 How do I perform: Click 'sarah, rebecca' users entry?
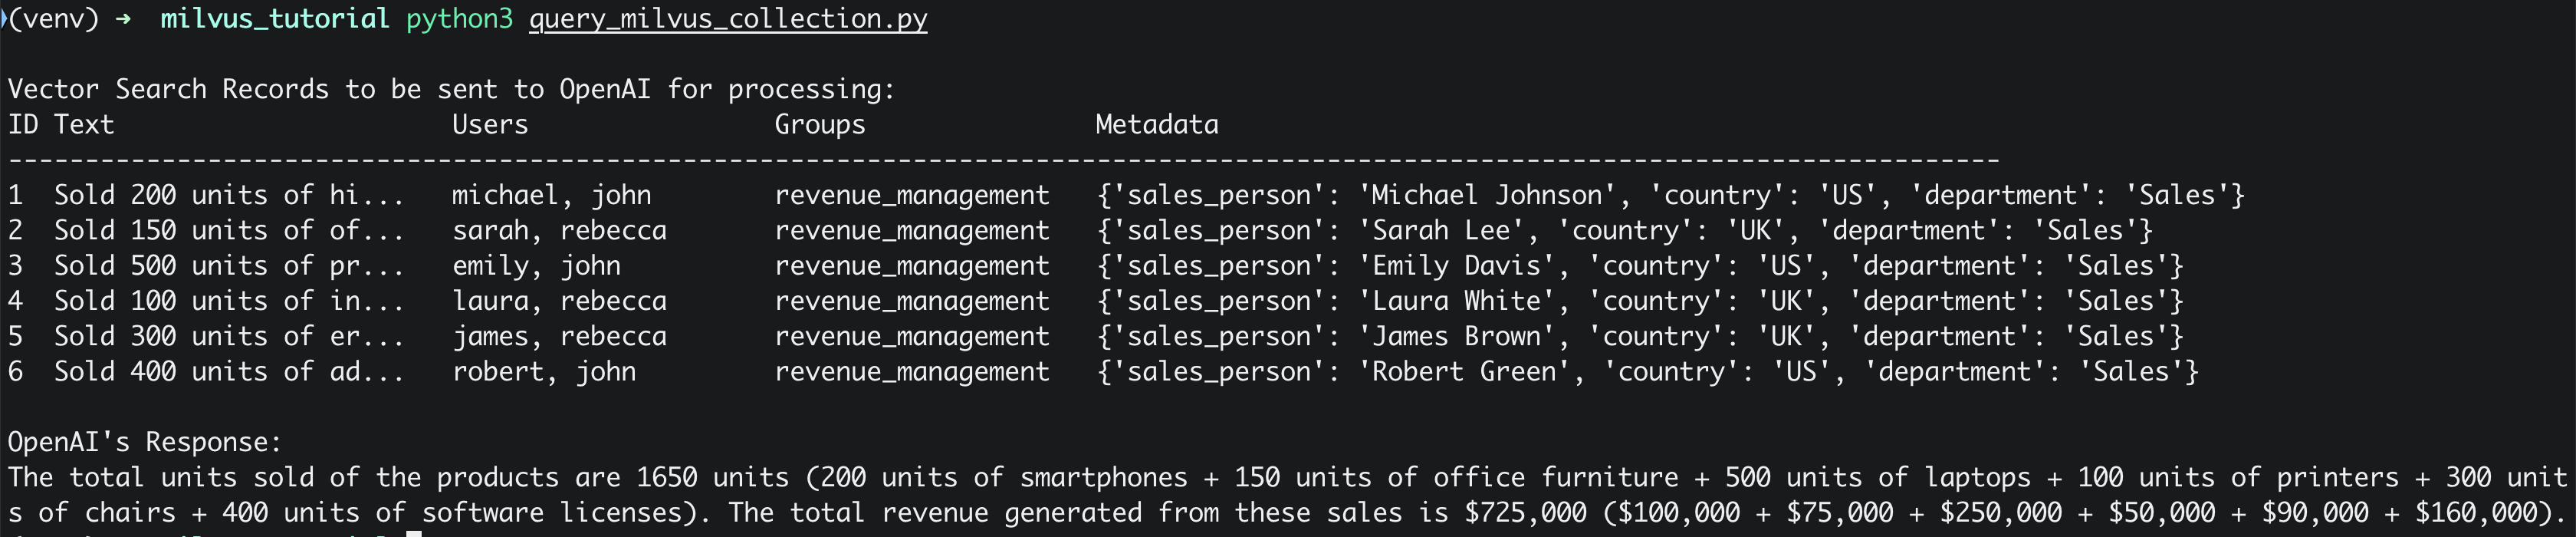tap(559, 231)
